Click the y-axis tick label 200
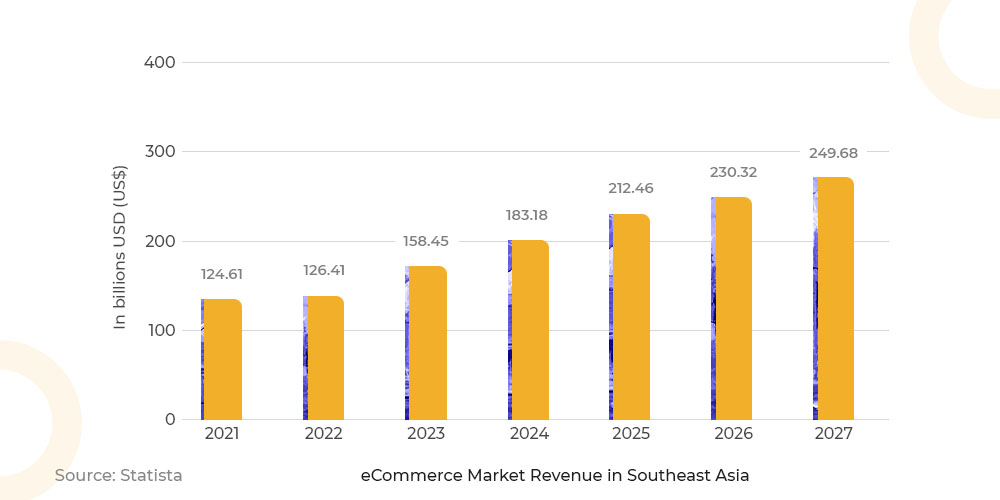Image resolution: width=1000 pixels, height=500 pixels. [x=159, y=241]
